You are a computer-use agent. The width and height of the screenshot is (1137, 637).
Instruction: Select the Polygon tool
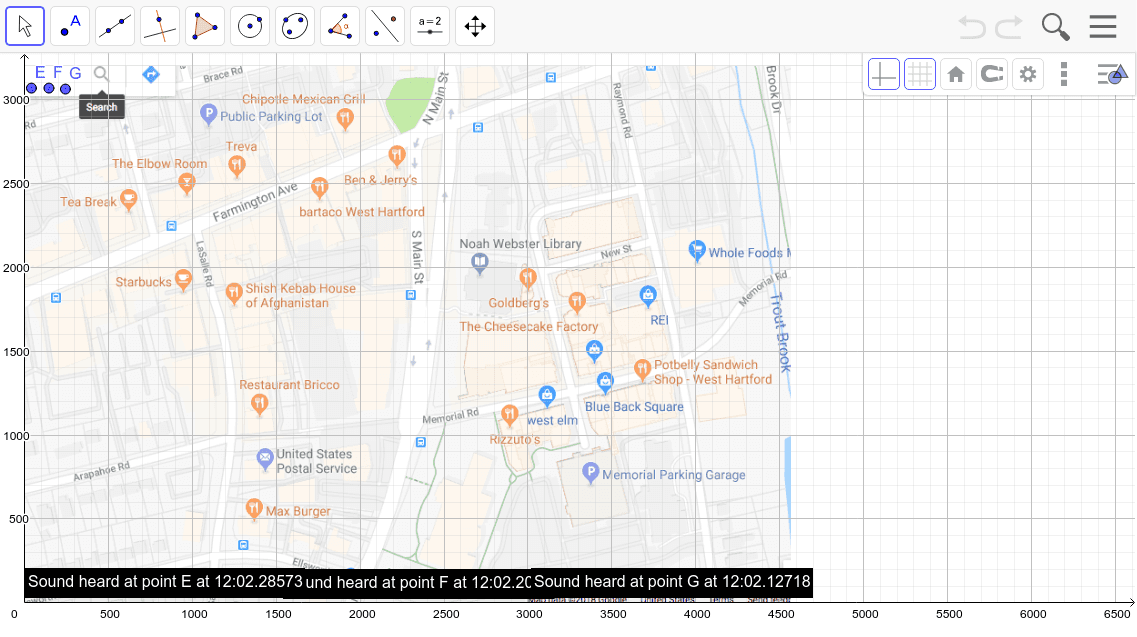[x=205, y=26]
